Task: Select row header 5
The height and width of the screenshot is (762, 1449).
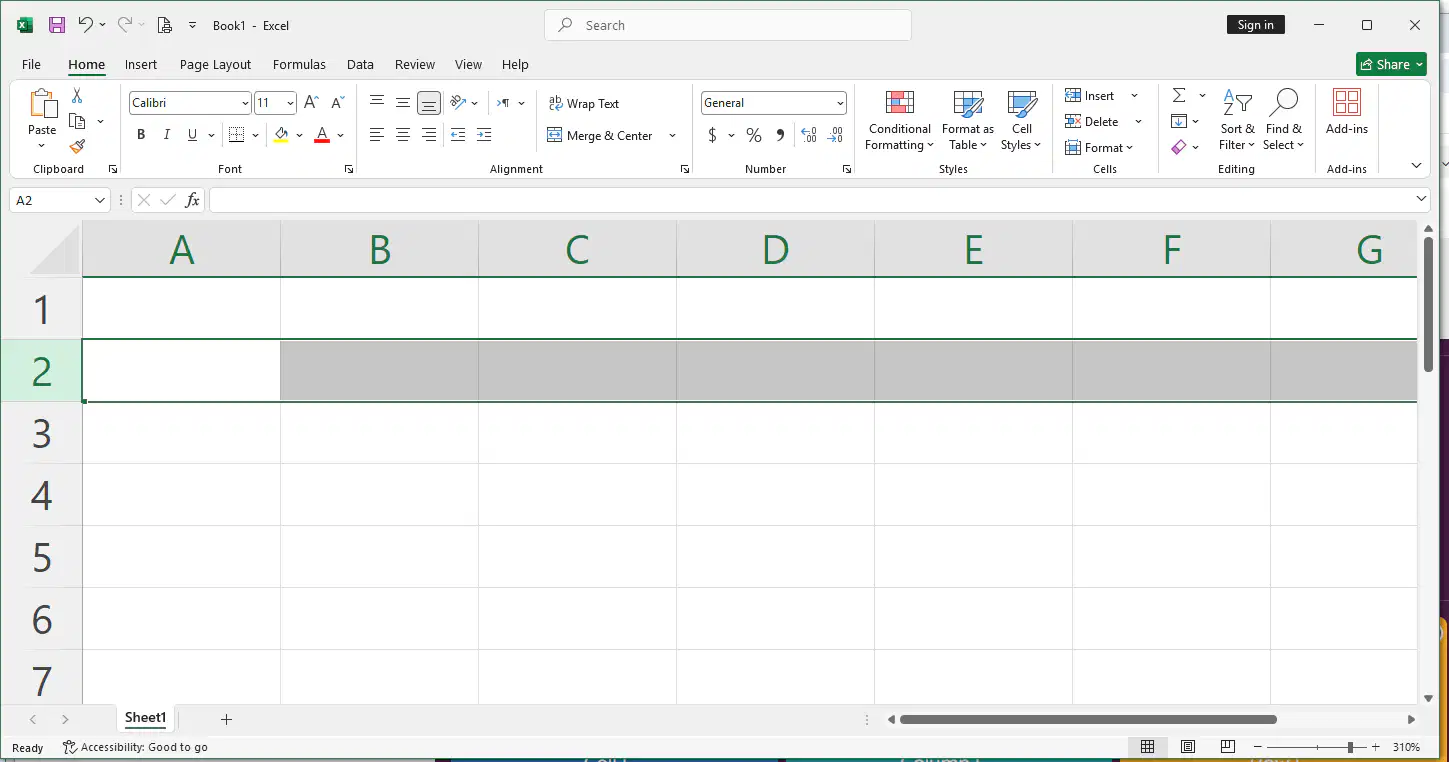Action: pos(41,557)
